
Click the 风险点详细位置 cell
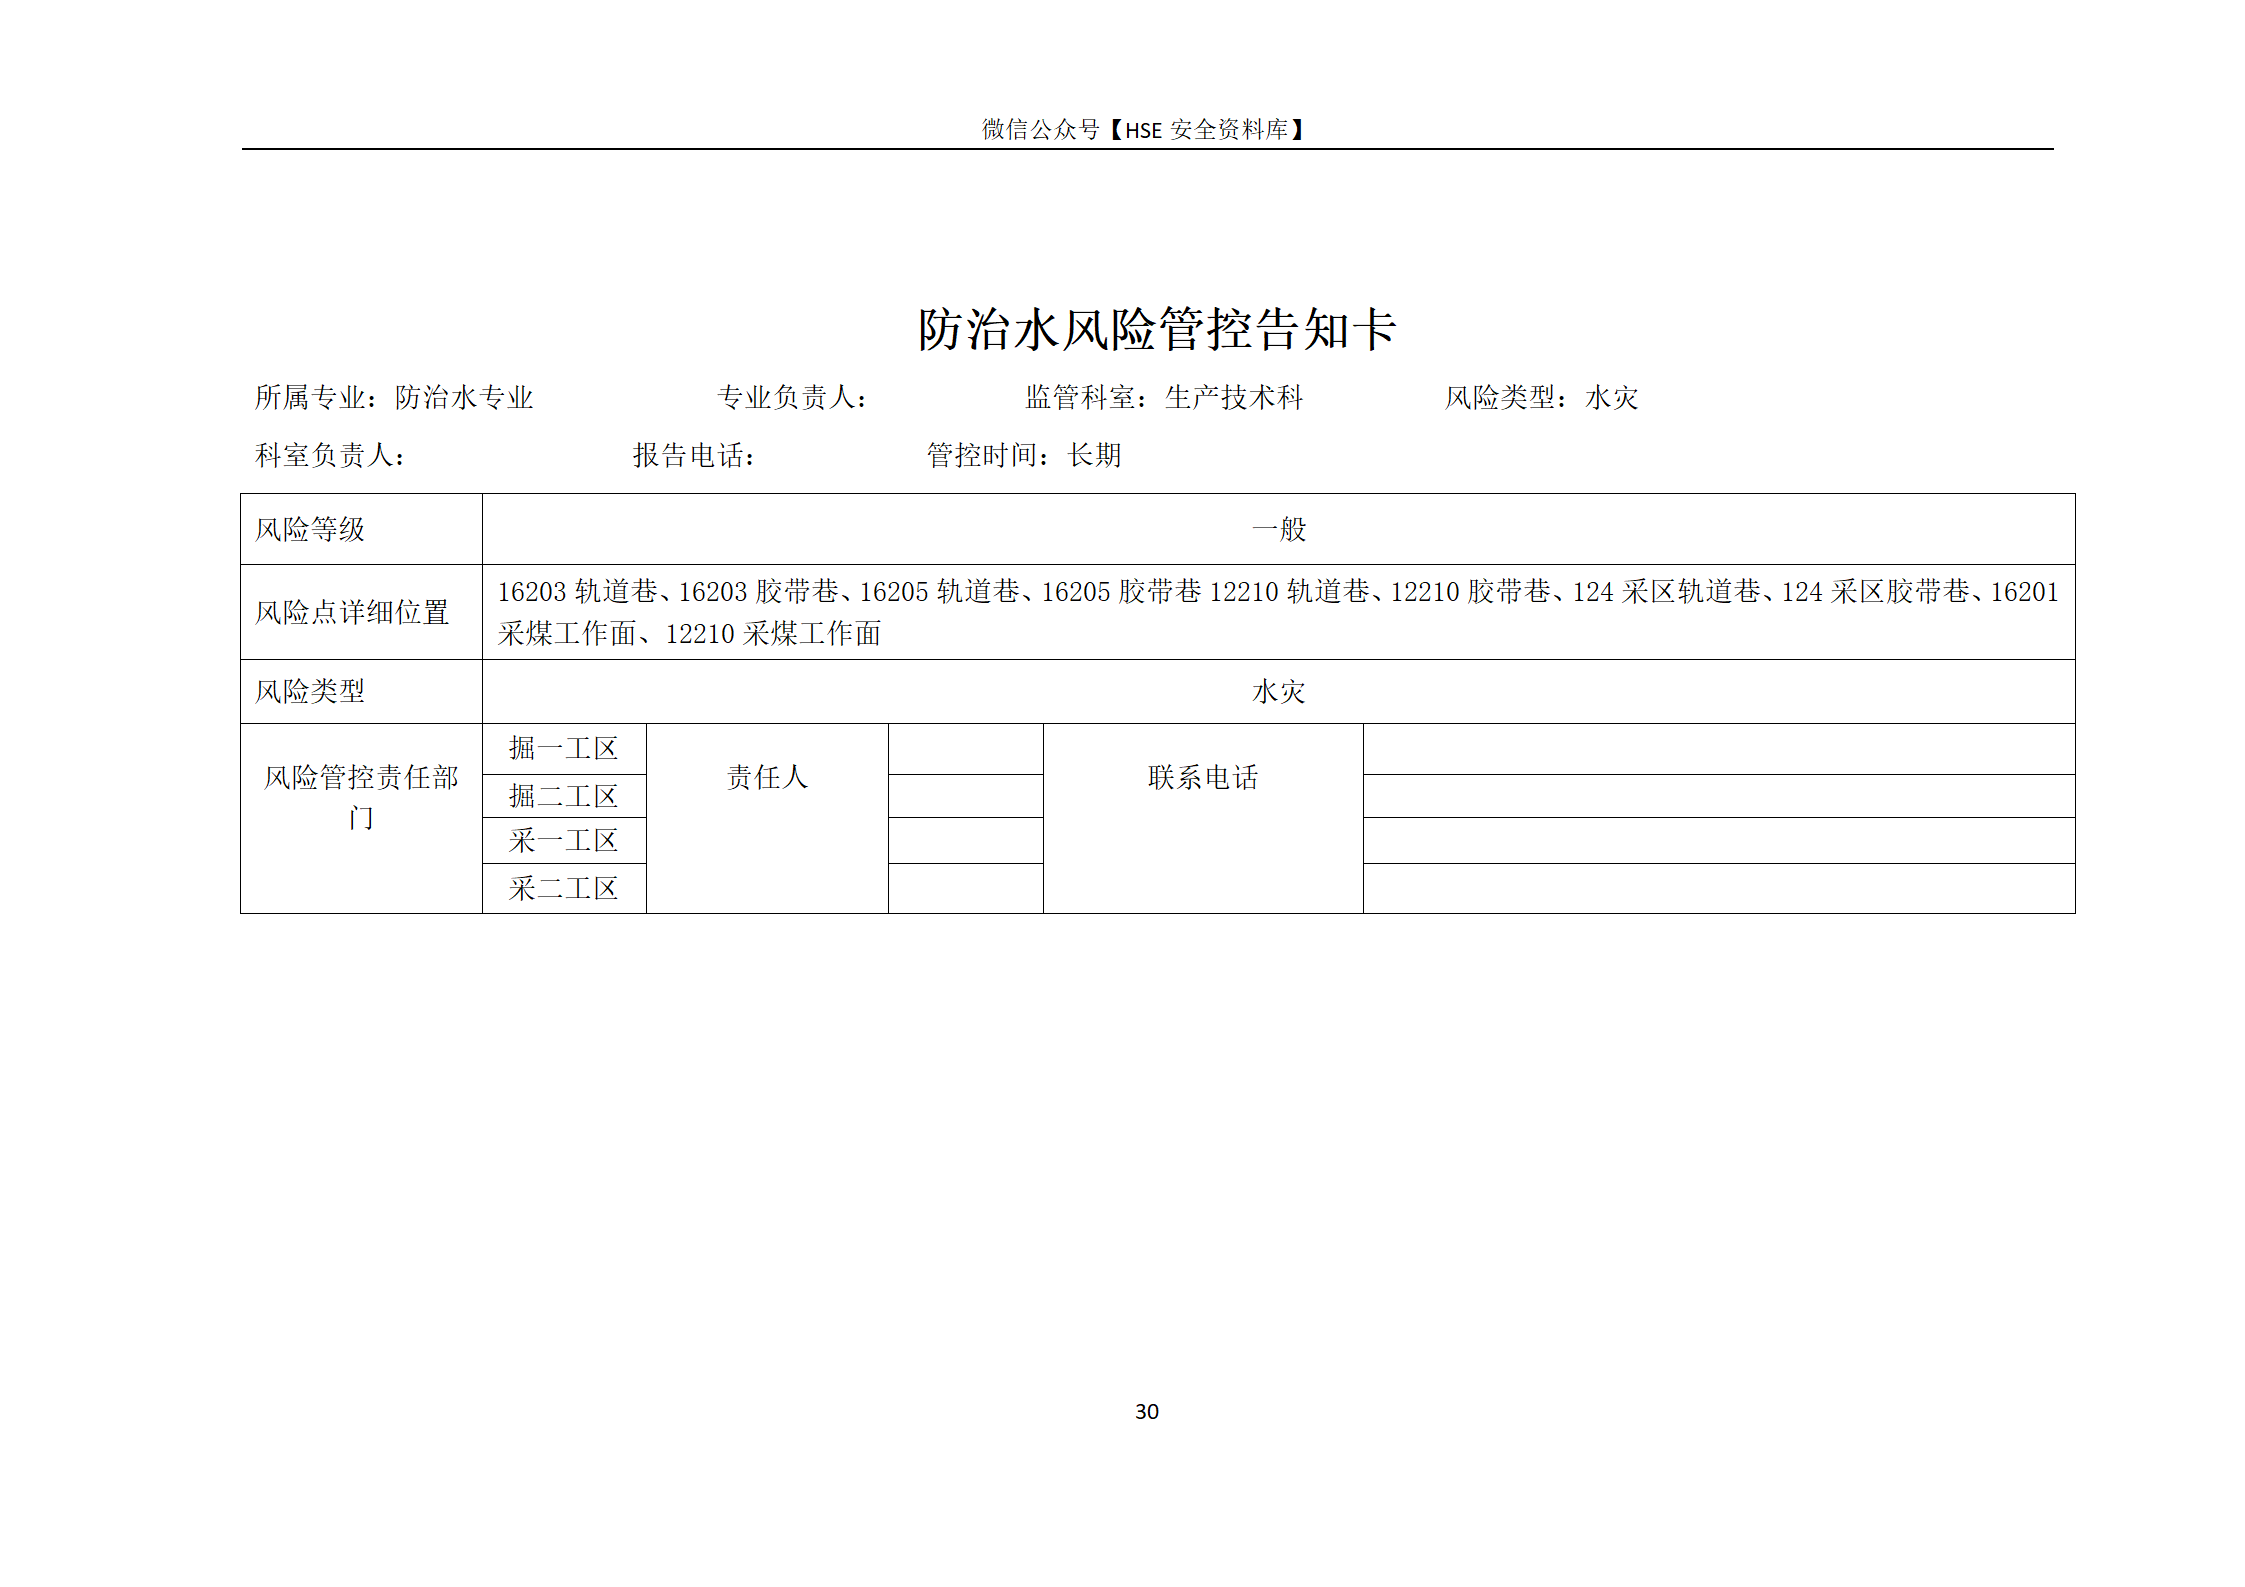[361, 612]
